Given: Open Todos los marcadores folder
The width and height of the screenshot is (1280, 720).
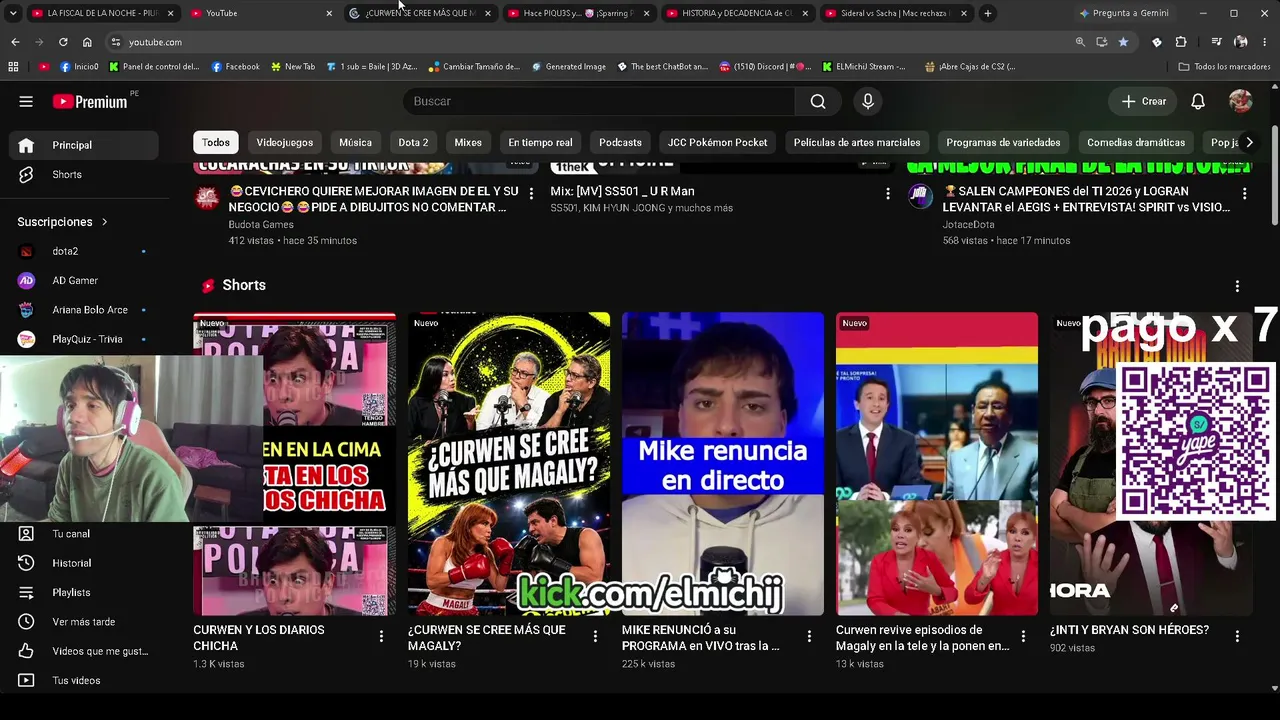Looking at the screenshot, I should point(1225,67).
